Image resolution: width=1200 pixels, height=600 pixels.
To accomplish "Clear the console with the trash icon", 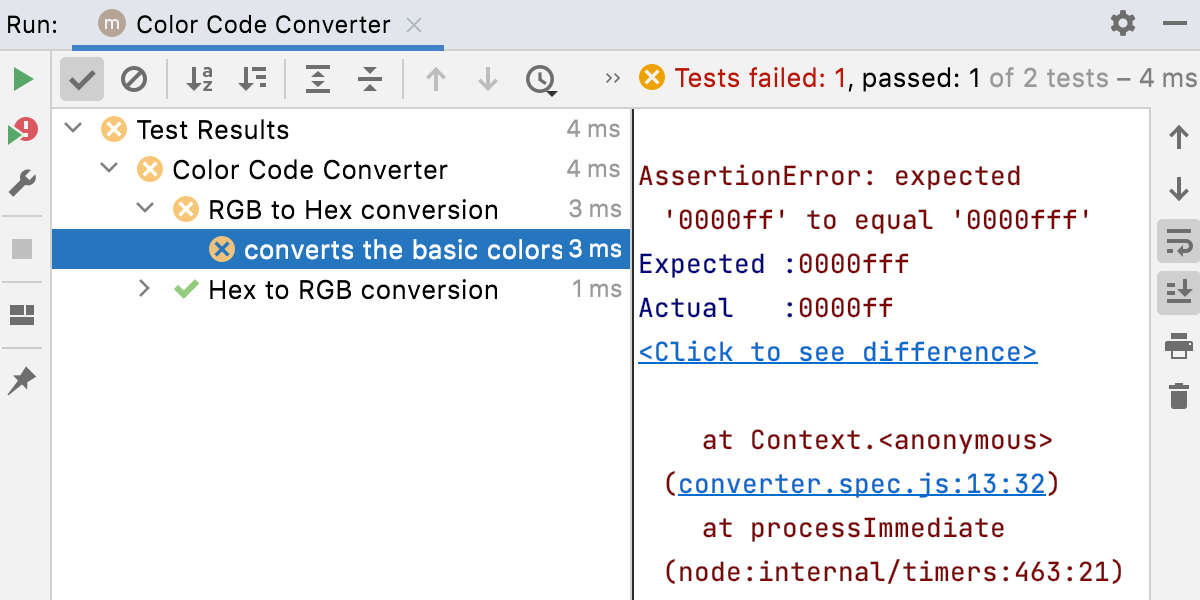I will (x=1180, y=395).
